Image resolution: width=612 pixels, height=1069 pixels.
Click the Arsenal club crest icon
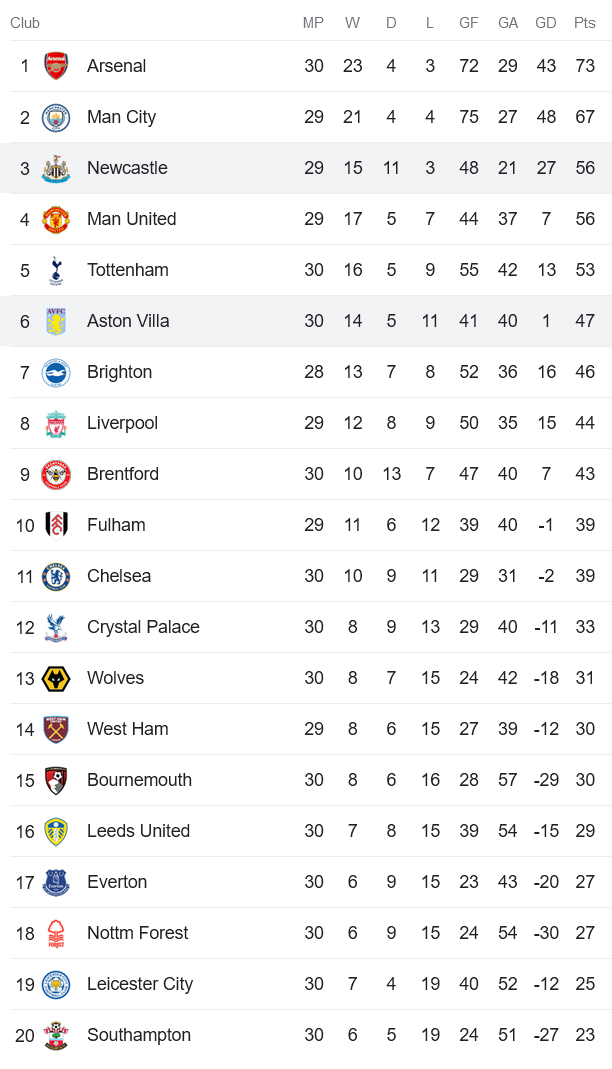point(56,66)
